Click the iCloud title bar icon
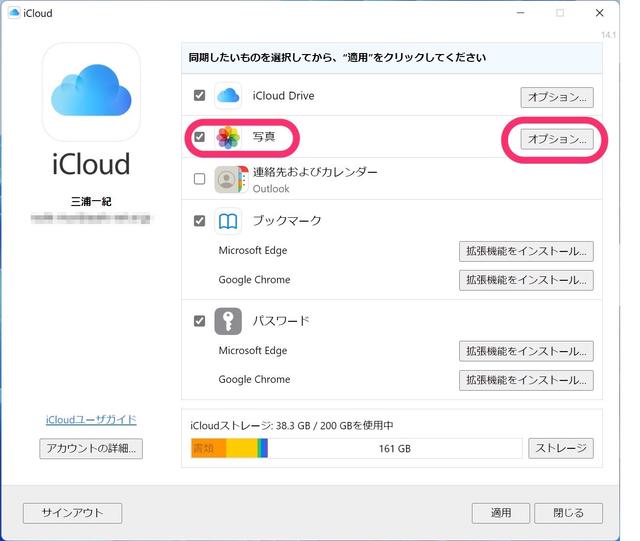 (x=14, y=13)
